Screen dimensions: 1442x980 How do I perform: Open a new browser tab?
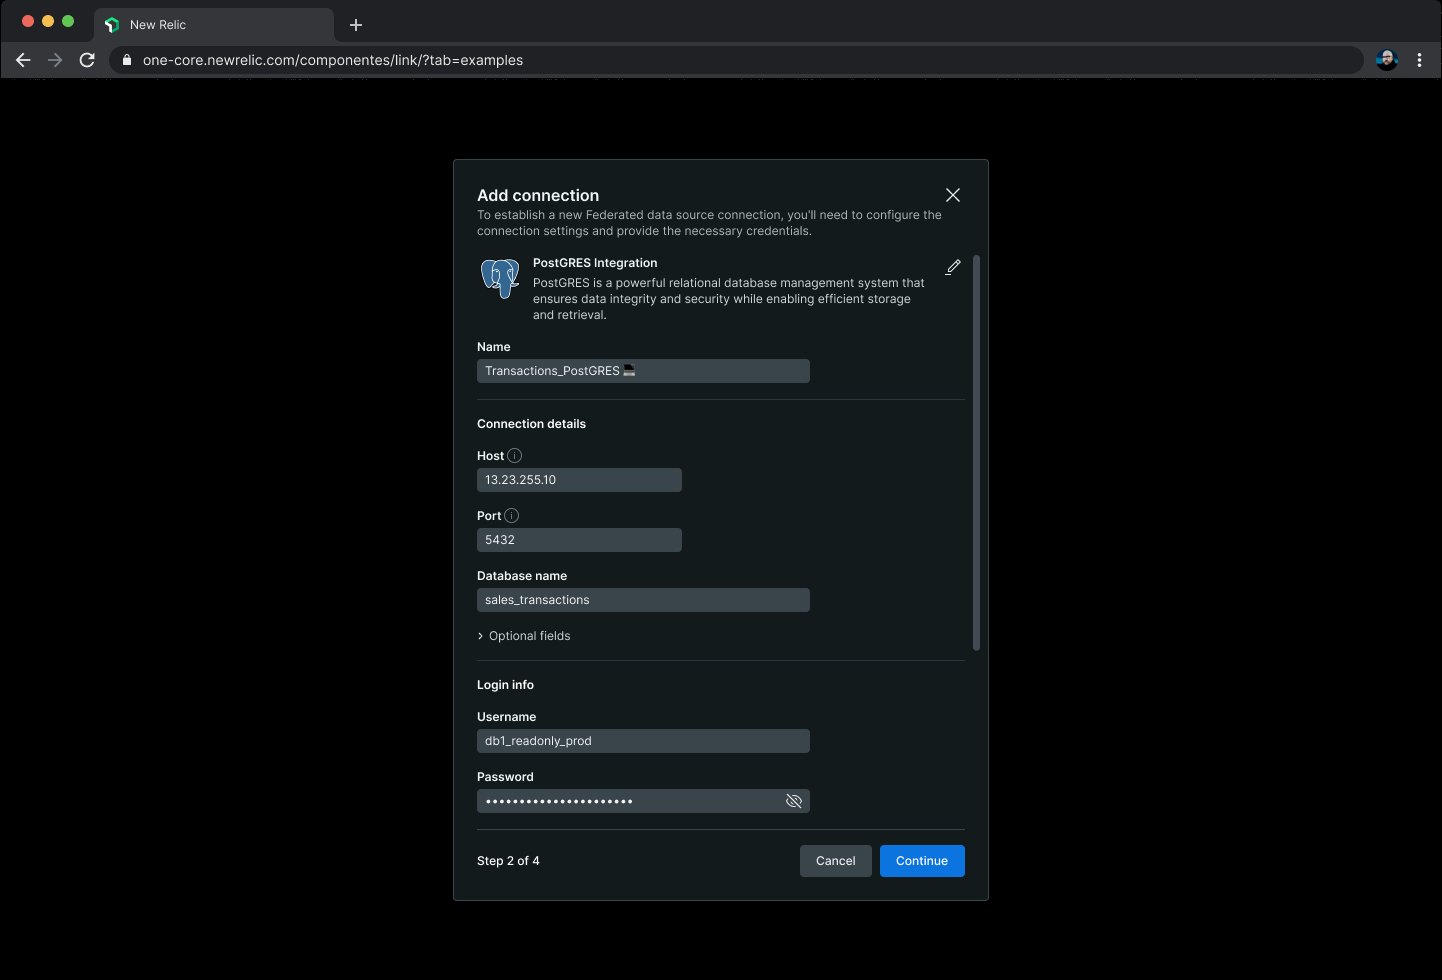[356, 25]
